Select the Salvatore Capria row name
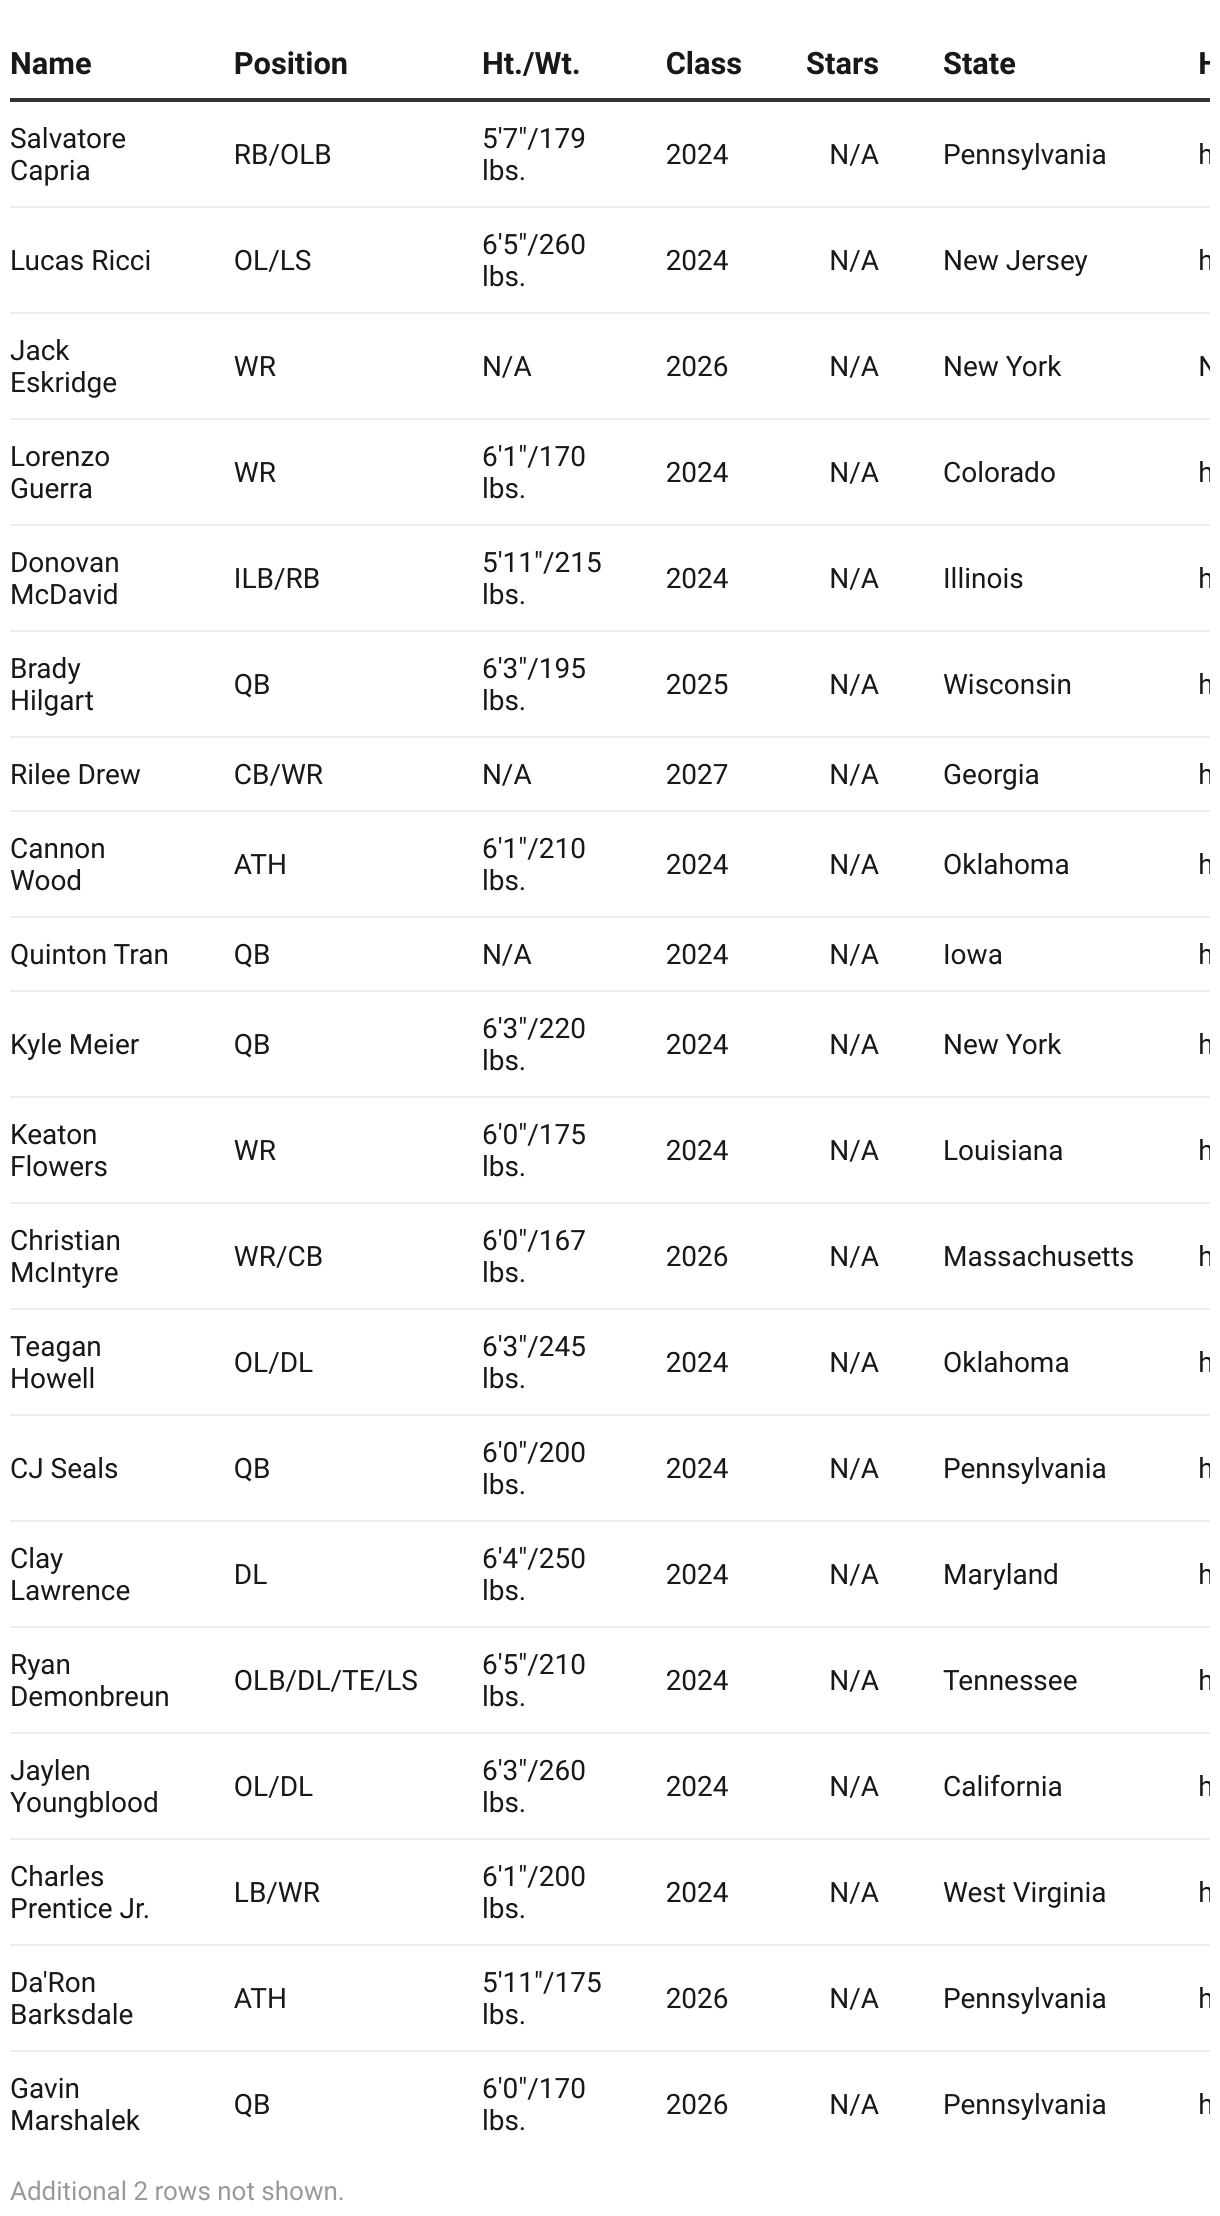The image size is (1220, 2216). [x=68, y=154]
